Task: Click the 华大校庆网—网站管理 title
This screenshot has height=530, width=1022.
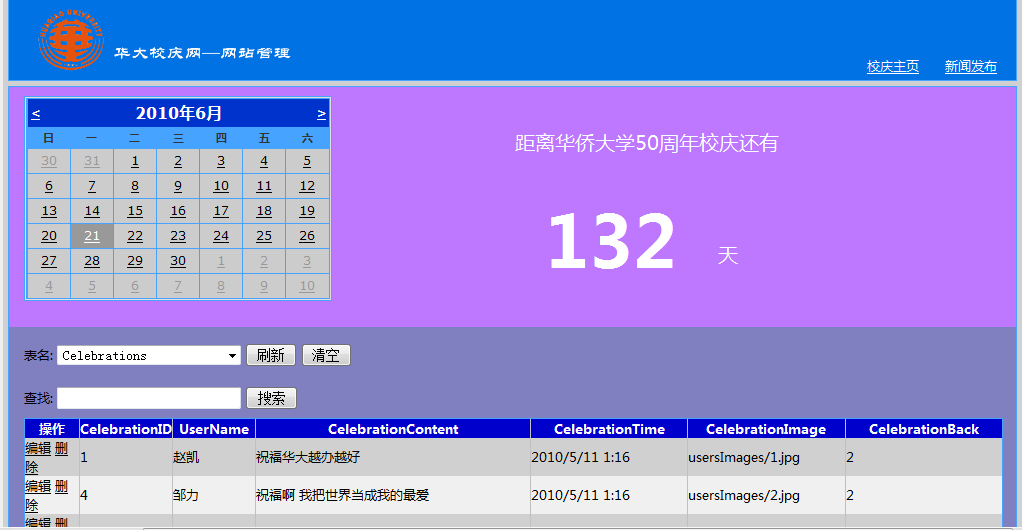Action: (202, 53)
